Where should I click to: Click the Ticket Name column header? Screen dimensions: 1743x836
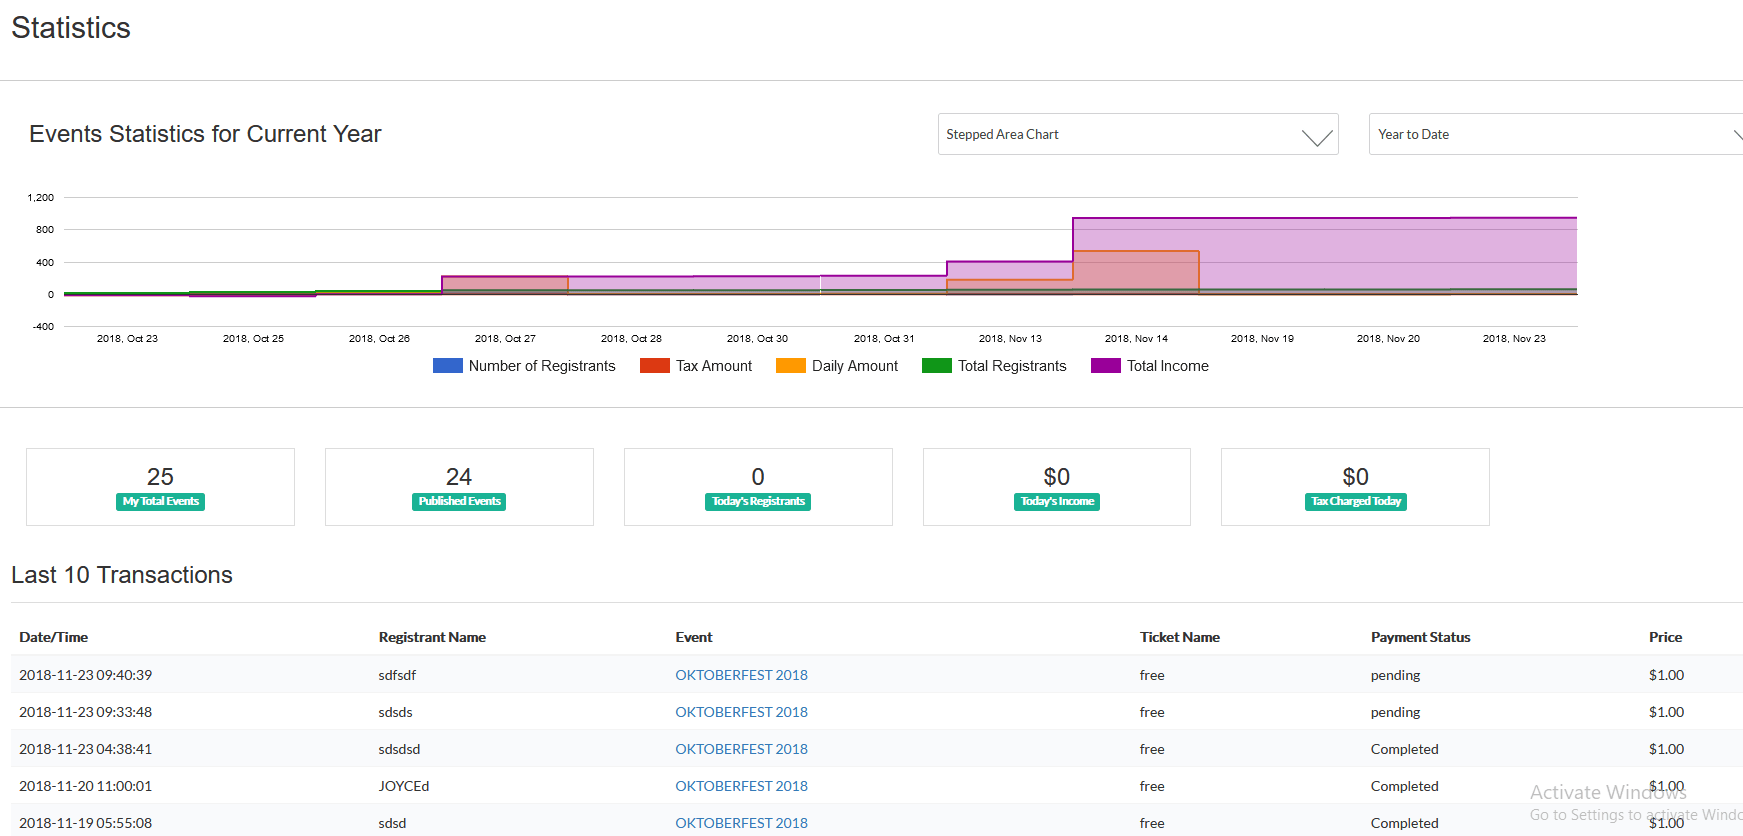click(1180, 637)
